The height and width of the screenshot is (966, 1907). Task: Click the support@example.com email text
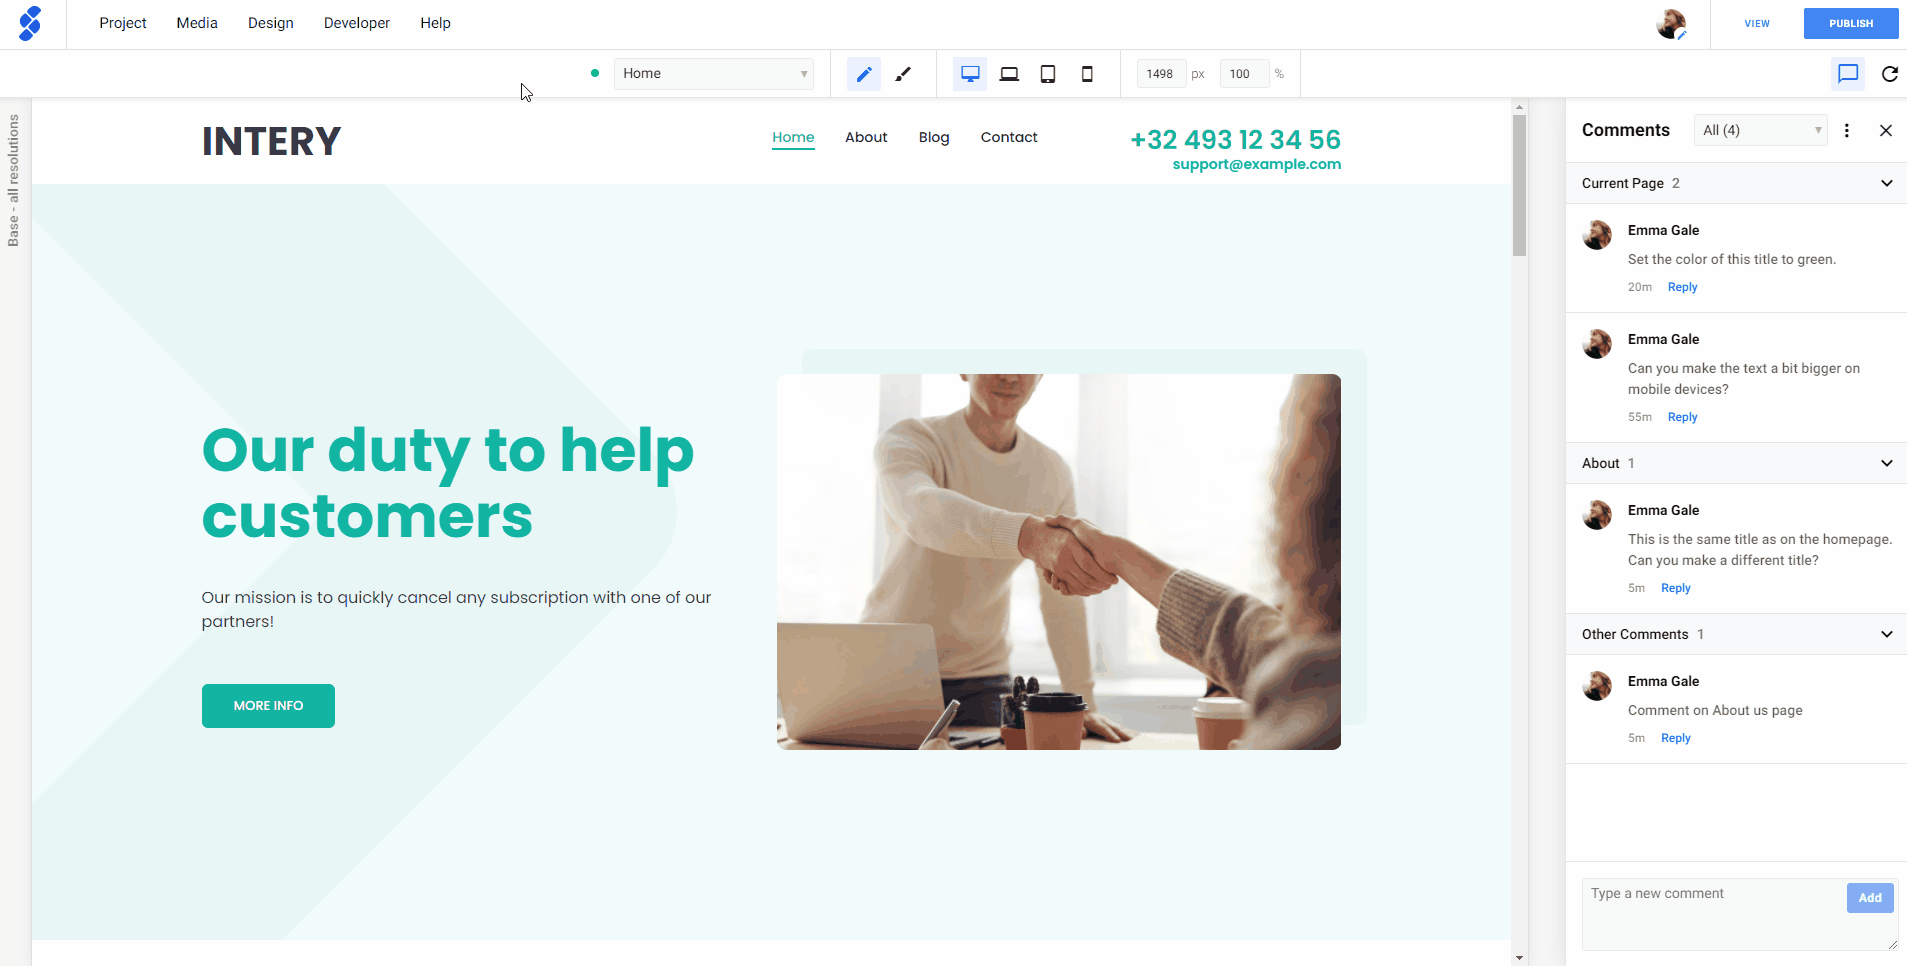1257,165
